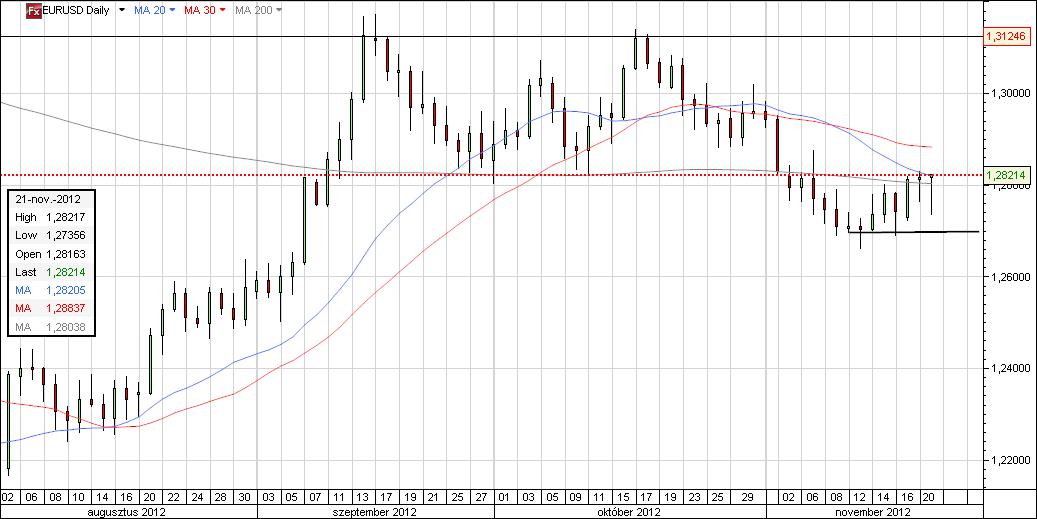Click the blue MA value 1,28205
This screenshot has width=1037, height=519.
tap(65, 290)
